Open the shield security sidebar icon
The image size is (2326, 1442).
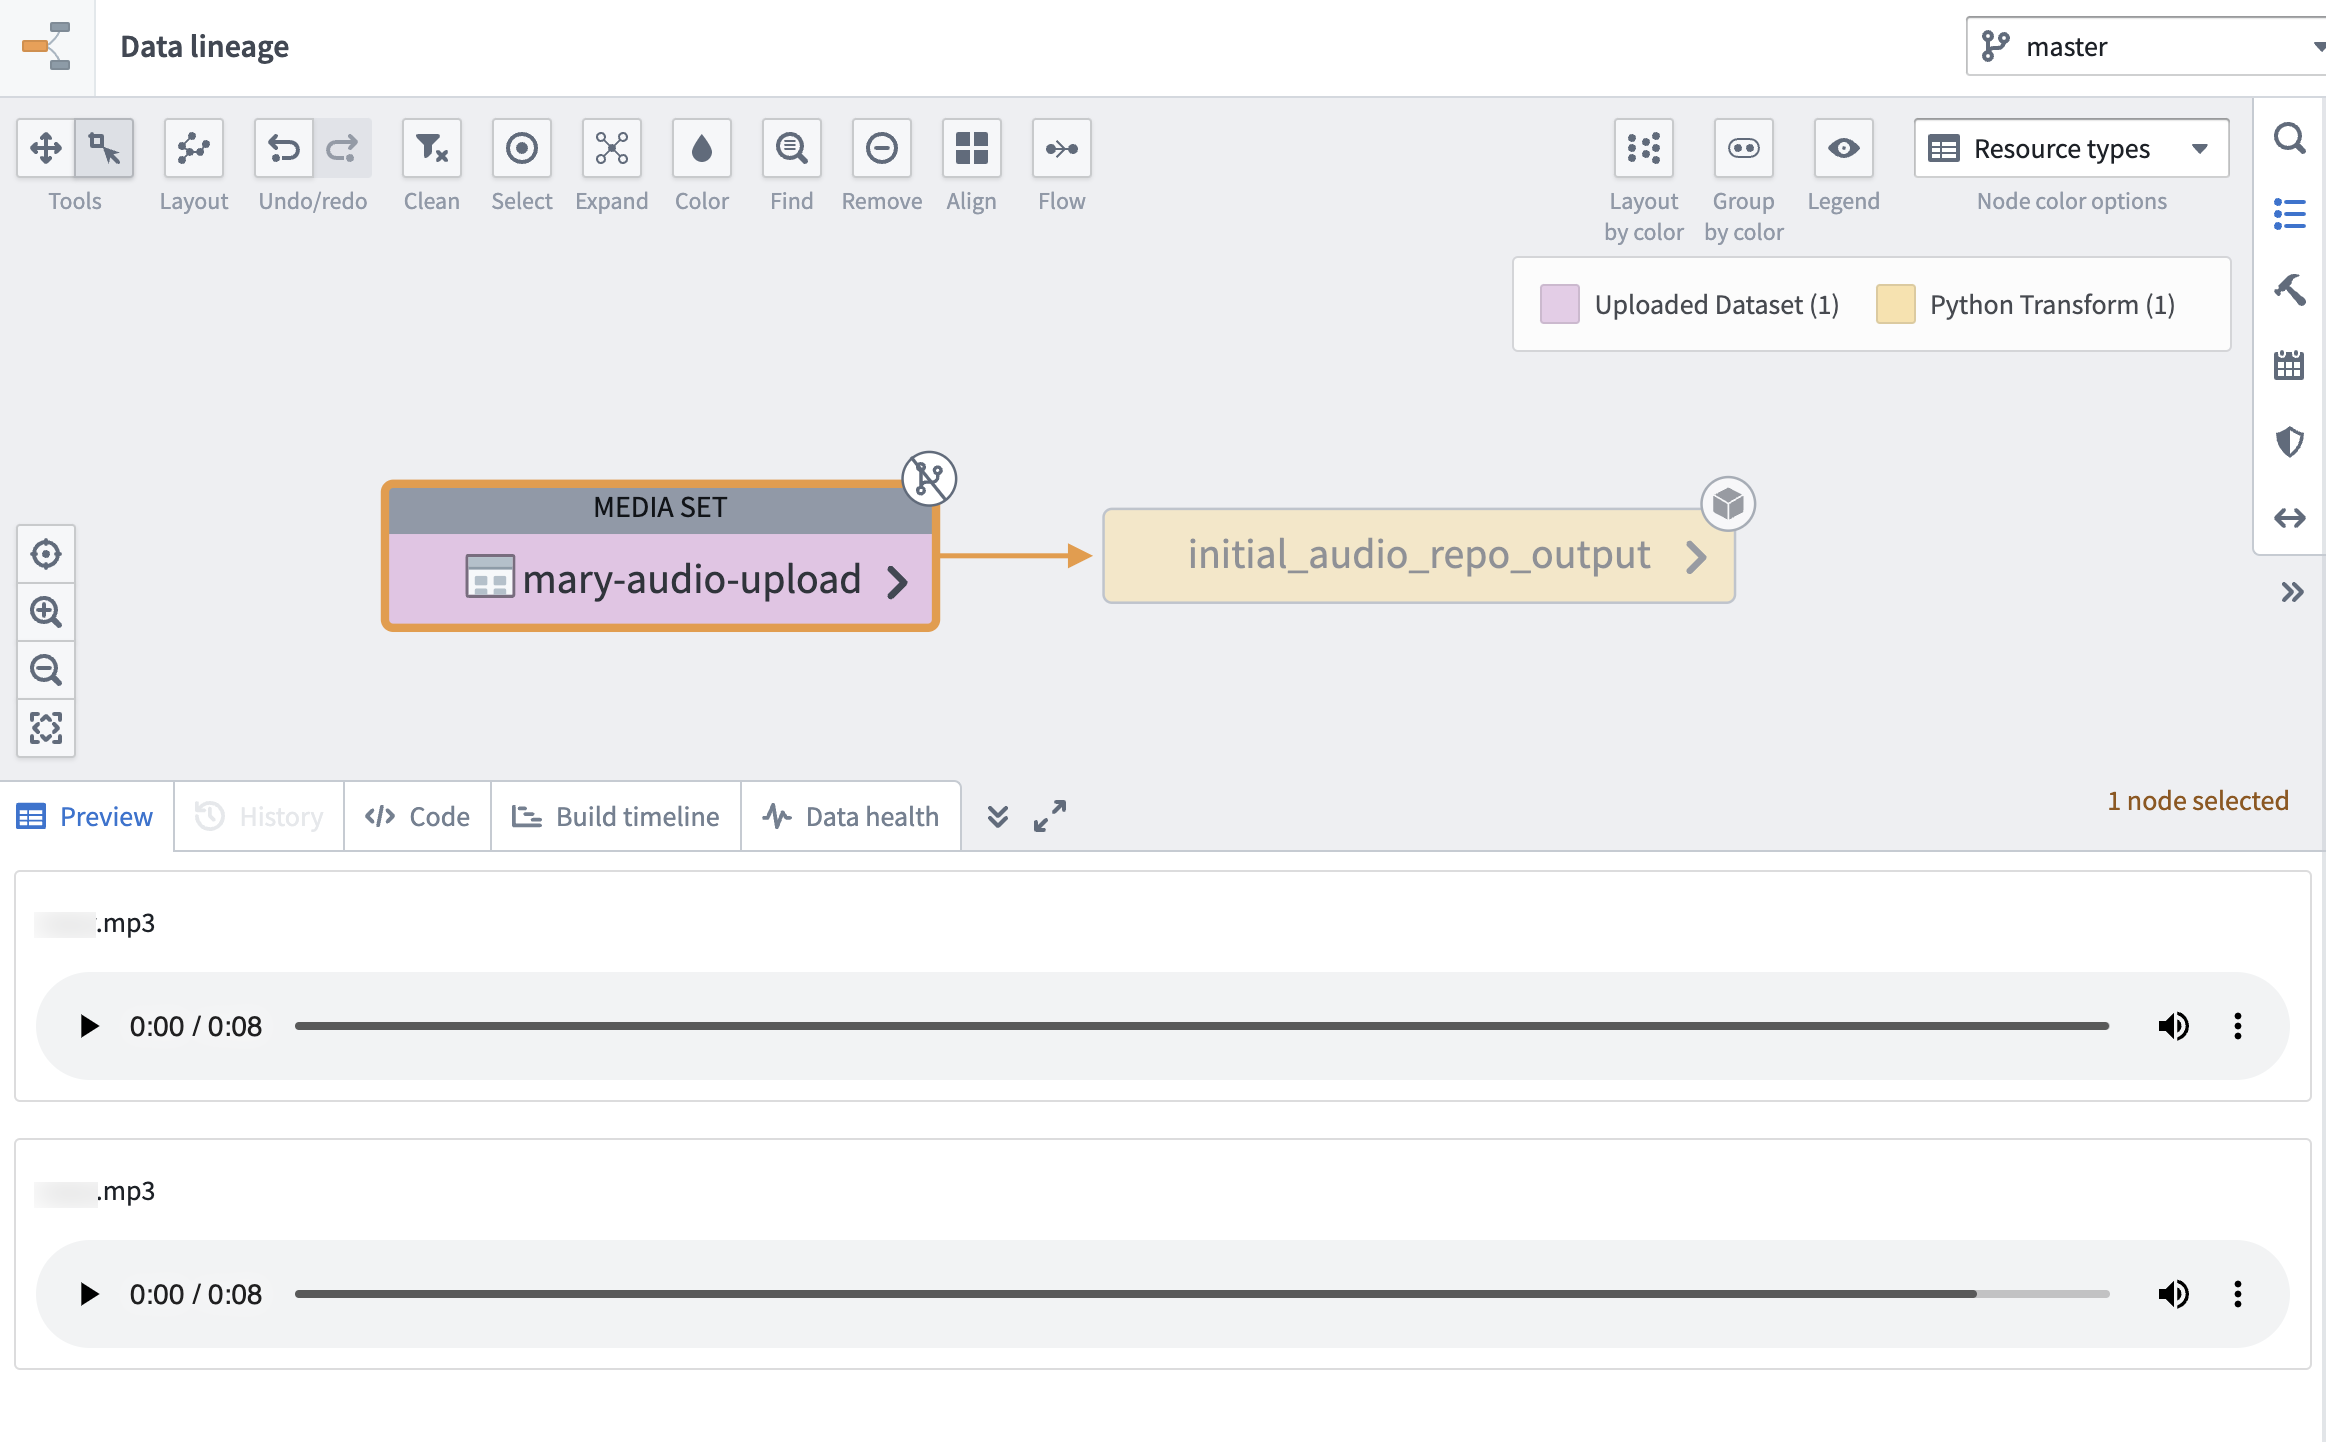(2290, 441)
